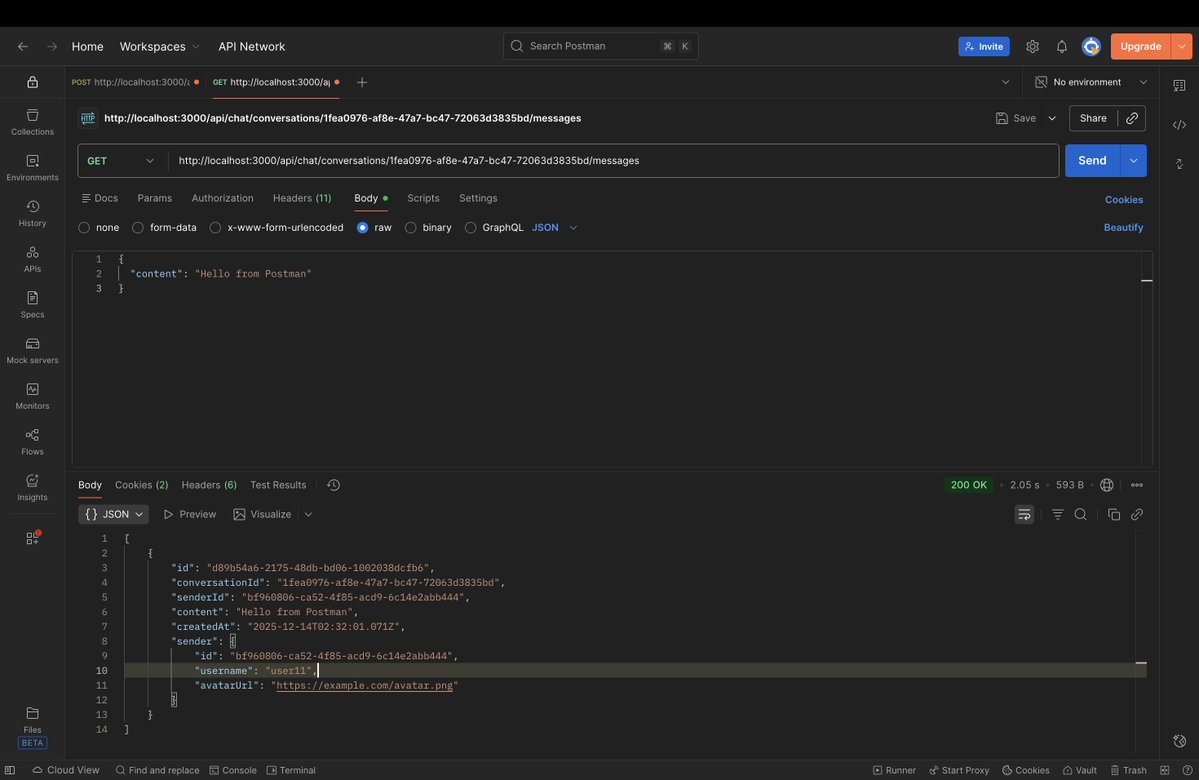Open the tabs list chevron
Viewport: 1199px width, 780px height.
1006,83
